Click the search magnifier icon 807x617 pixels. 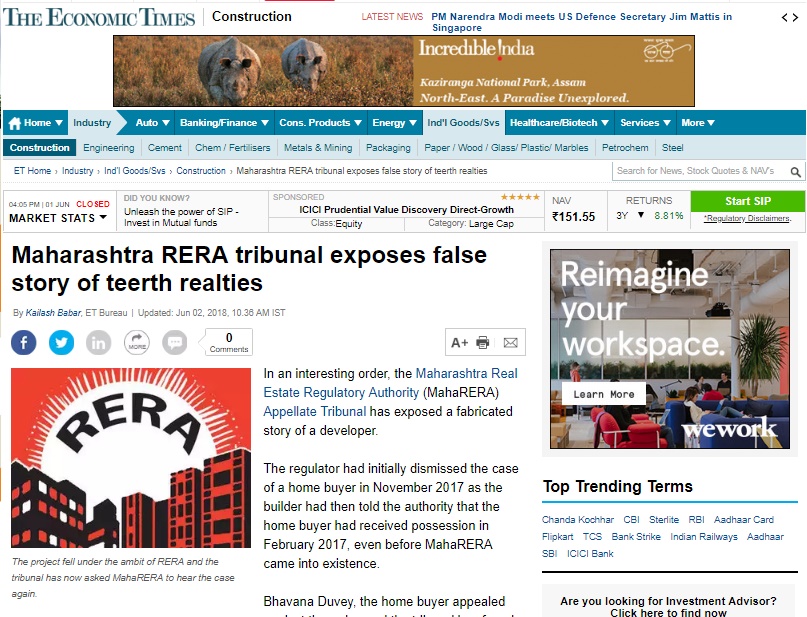point(795,171)
